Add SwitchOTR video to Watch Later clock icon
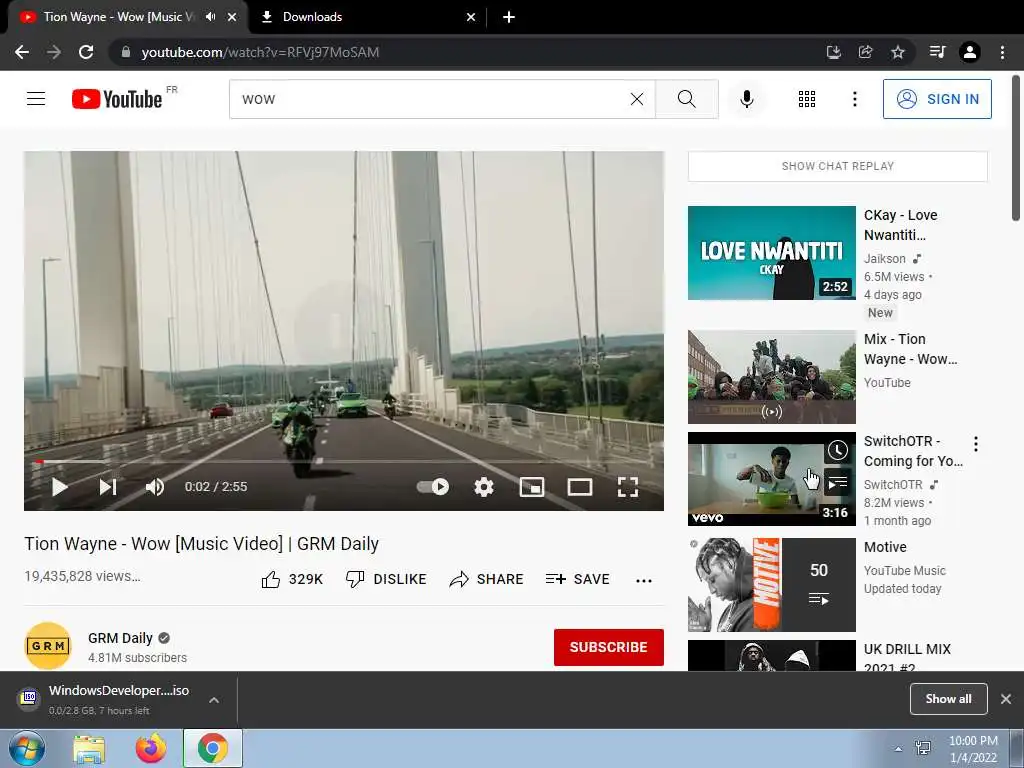Viewport: 1024px width, 768px height. coord(838,450)
